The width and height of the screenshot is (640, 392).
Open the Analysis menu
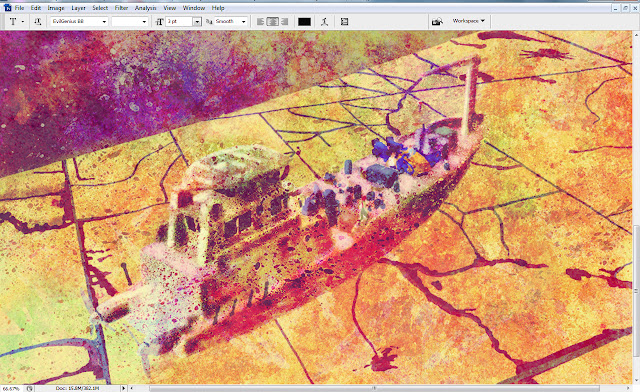click(x=145, y=8)
